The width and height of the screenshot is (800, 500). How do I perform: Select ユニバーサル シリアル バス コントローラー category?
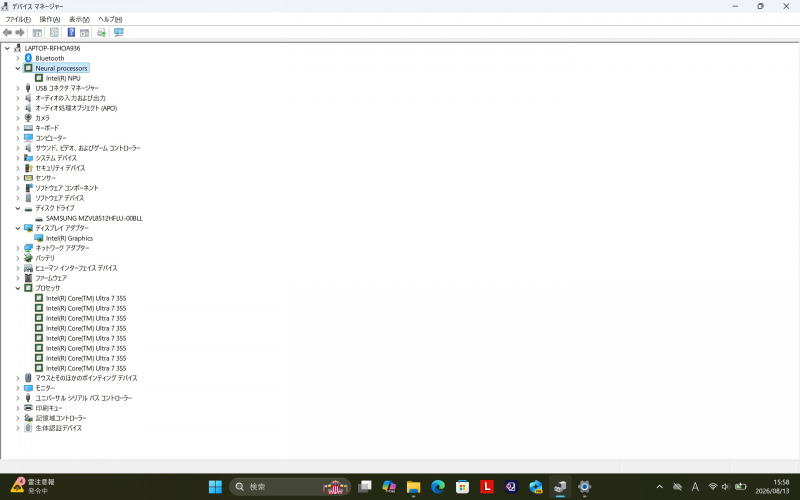pos(83,398)
